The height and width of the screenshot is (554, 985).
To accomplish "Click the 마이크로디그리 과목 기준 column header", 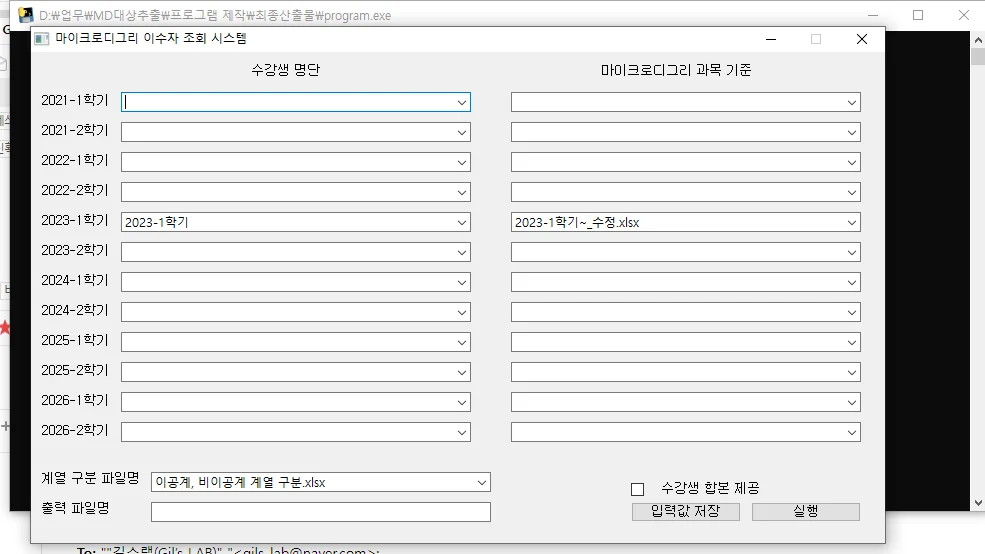I will 676,70.
